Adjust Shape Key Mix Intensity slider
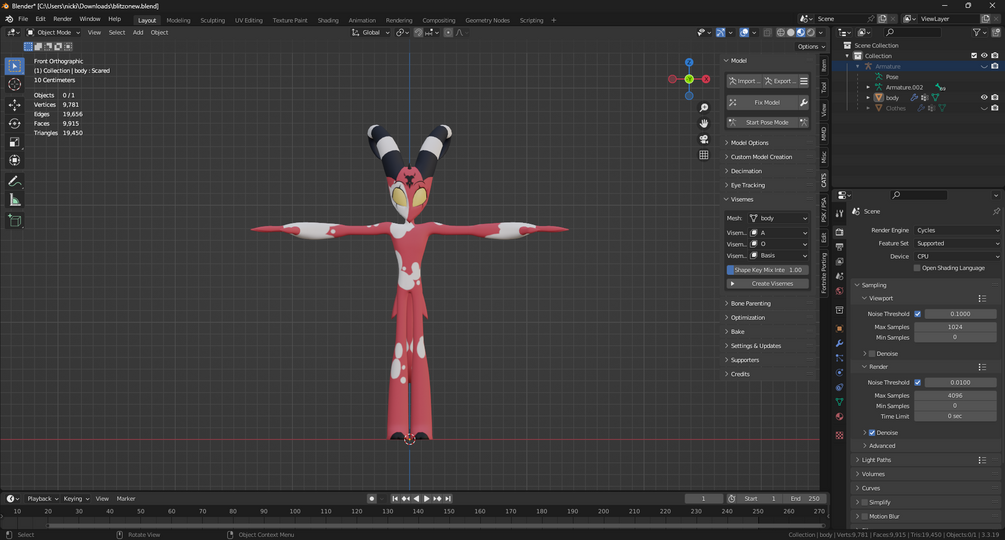 [767, 270]
